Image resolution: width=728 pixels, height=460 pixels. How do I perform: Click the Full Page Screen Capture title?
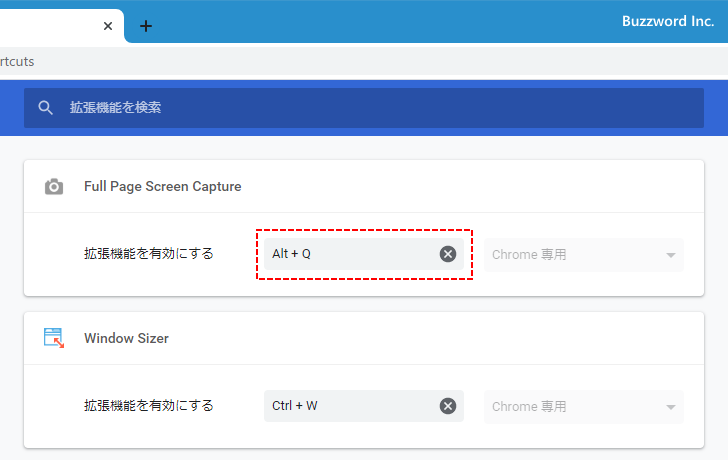tap(162, 187)
